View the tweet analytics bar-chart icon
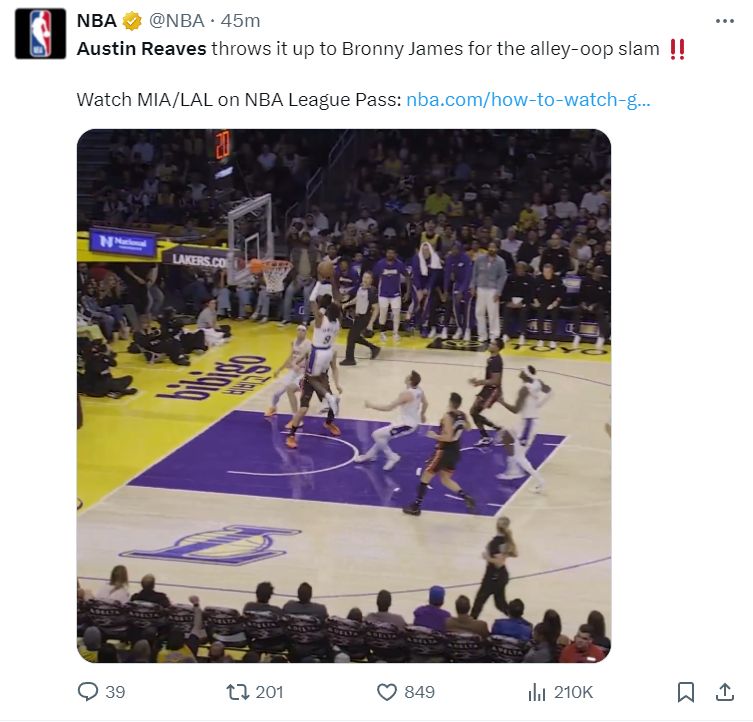The image size is (753, 722). pos(537,691)
